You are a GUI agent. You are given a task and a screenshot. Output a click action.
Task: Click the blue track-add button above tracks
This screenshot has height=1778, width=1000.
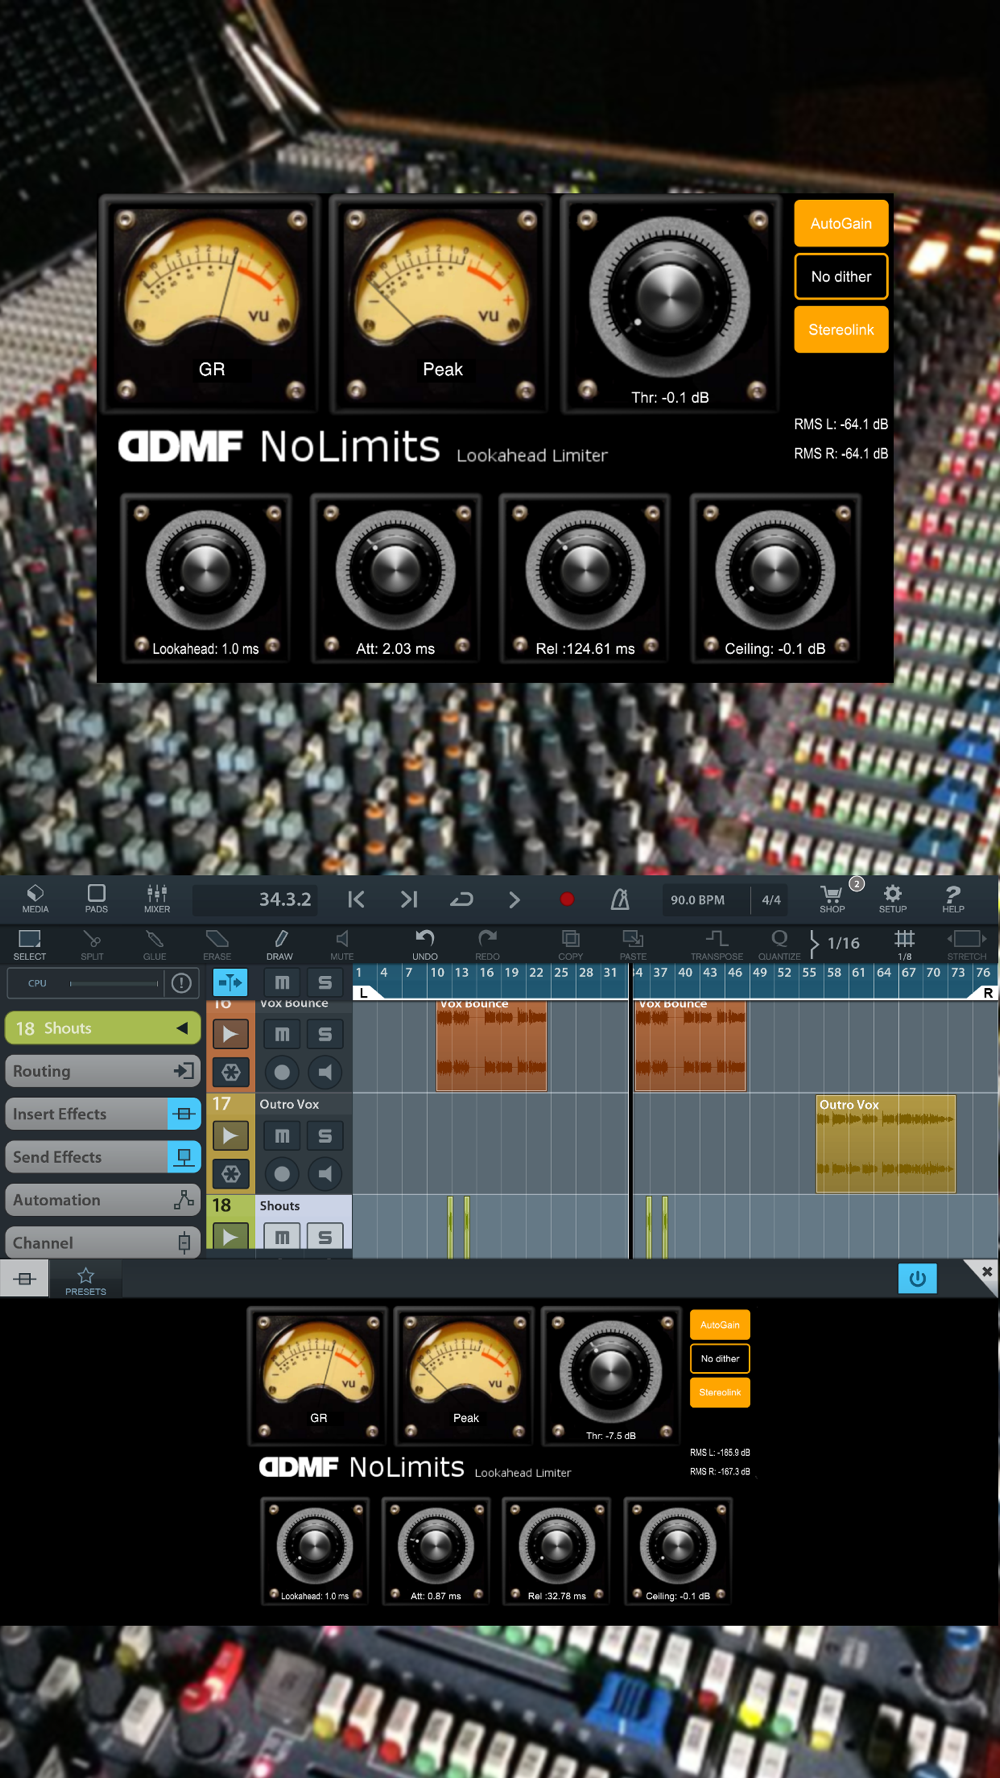[x=230, y=983]
